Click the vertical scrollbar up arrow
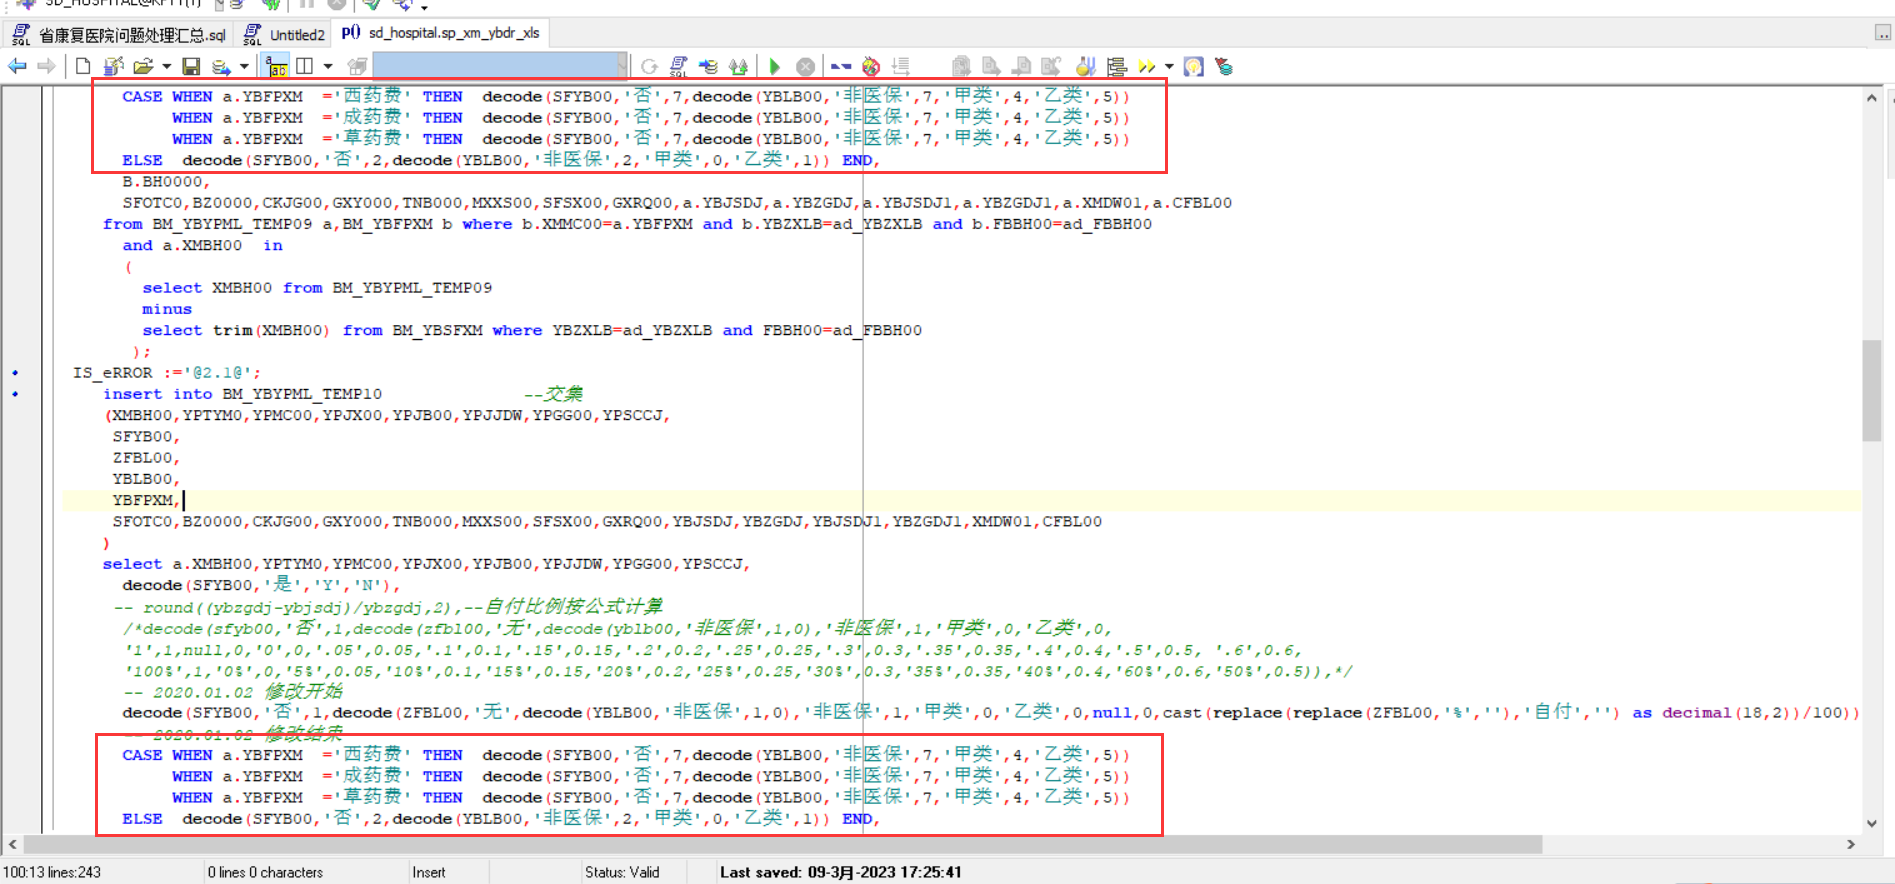 point(1871,98)
